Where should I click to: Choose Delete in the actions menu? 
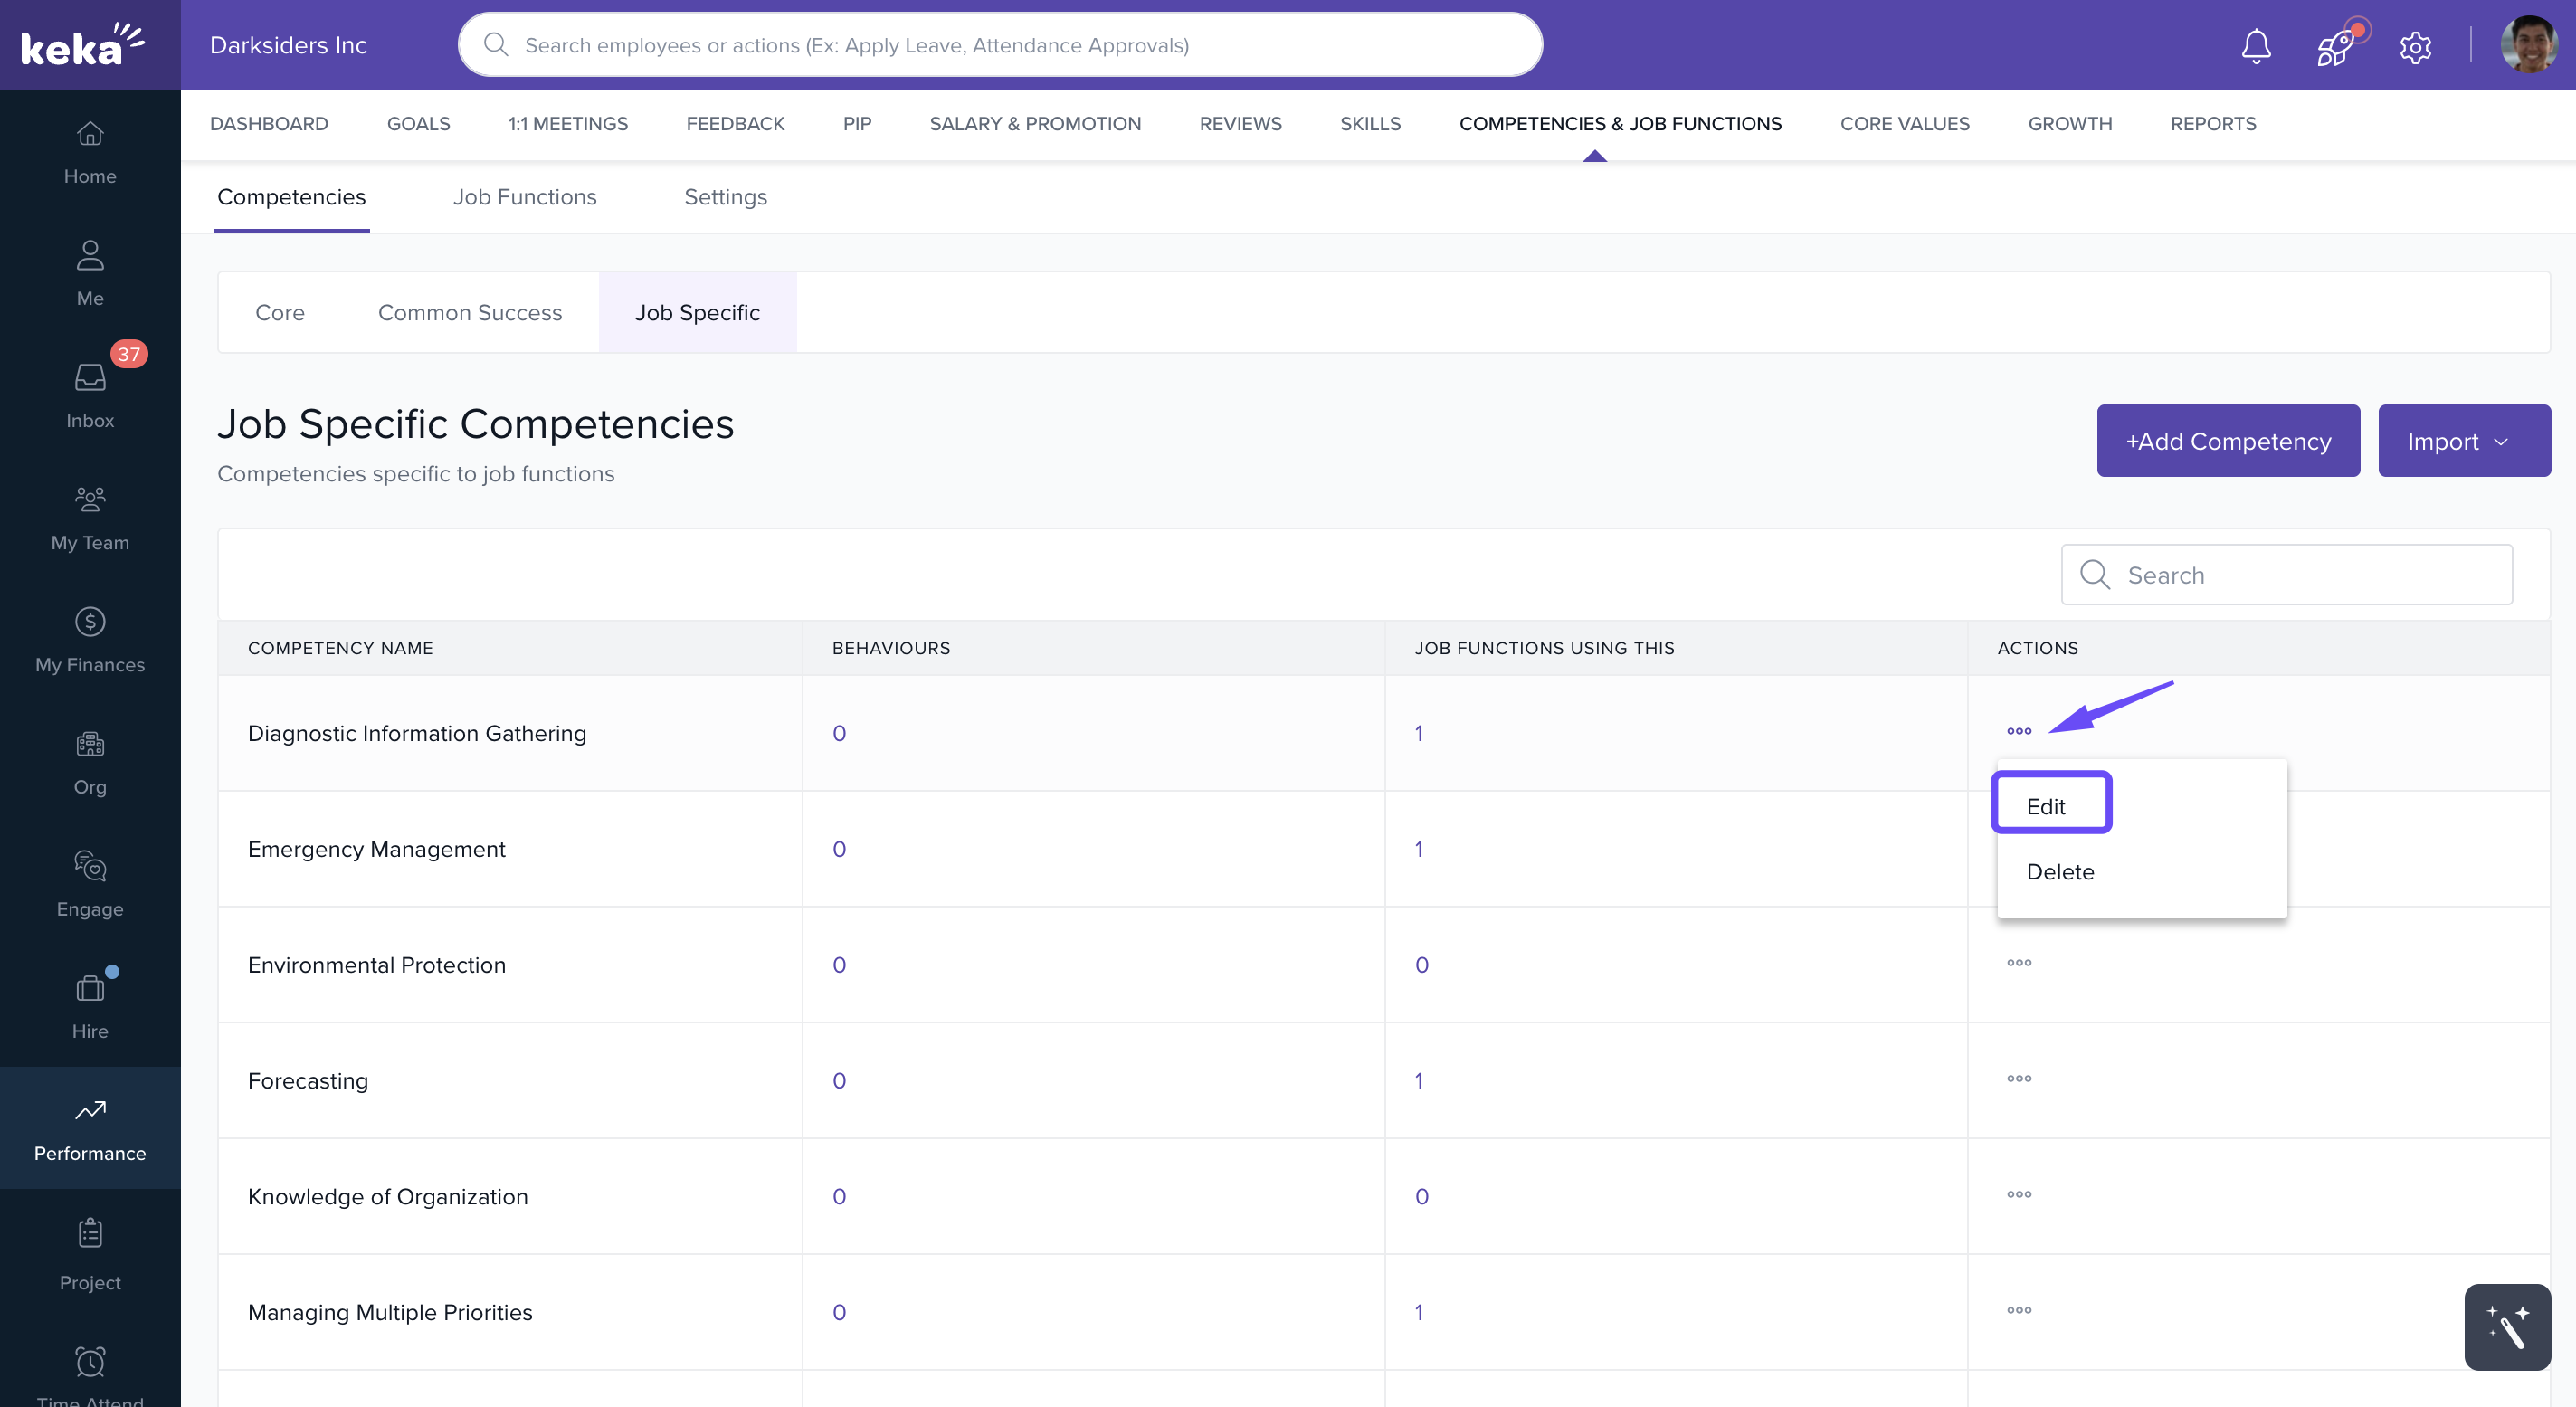click(x=2059, y=872)
